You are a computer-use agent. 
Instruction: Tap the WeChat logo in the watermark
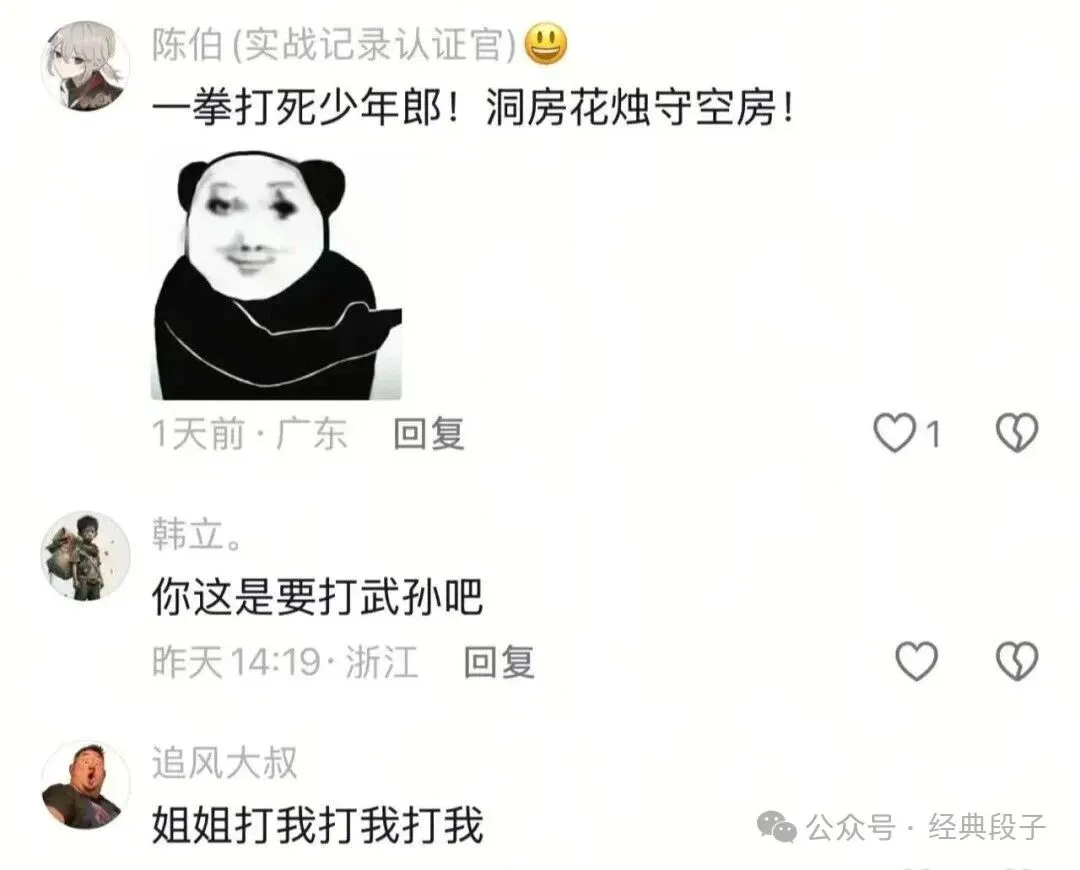777,826
